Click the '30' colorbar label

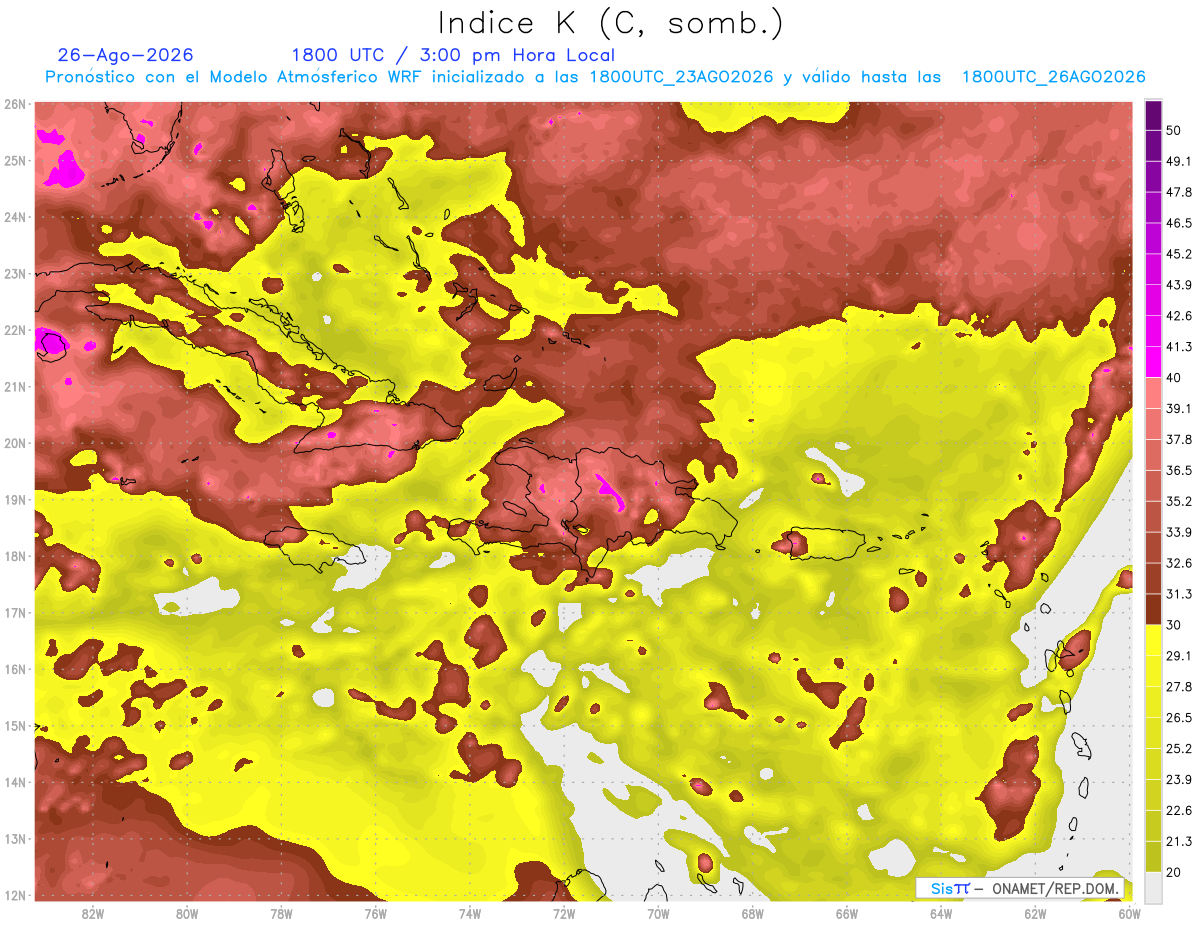1174,625
